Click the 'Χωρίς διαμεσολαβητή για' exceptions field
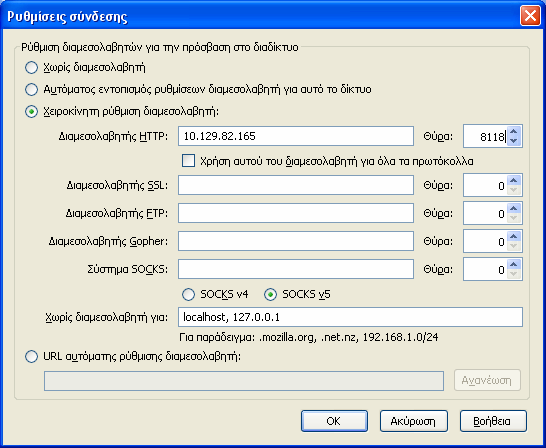The height and width of the screenshot is (448, 546). coord(350,317)
